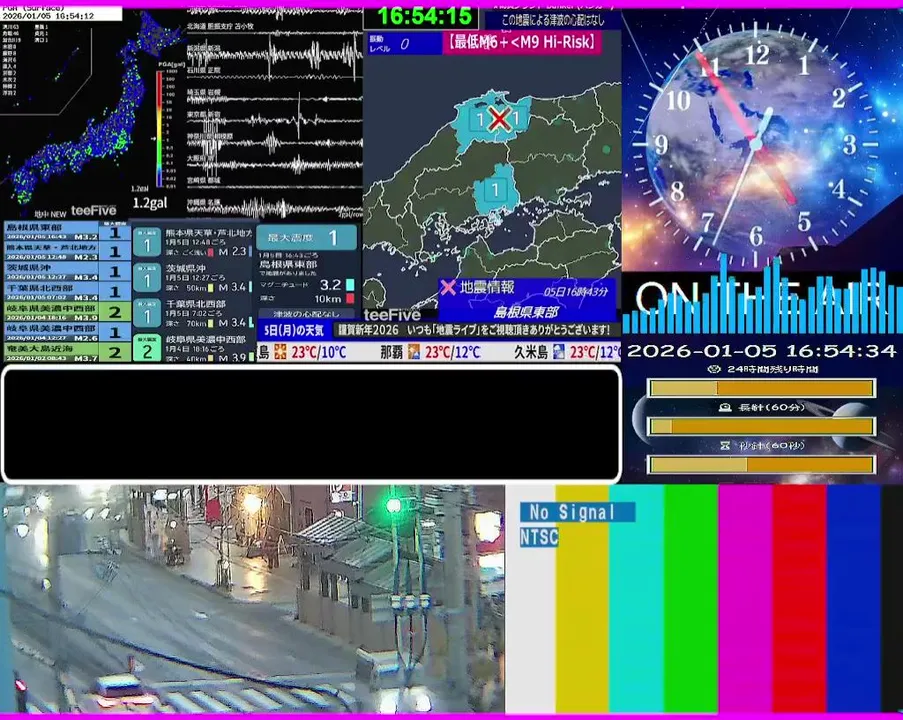Click the 【最低M6+<M9 Hi-Risk】 banner
This screenshot has width=903, height=720.
pyautogui.click(x=522, y=42)
